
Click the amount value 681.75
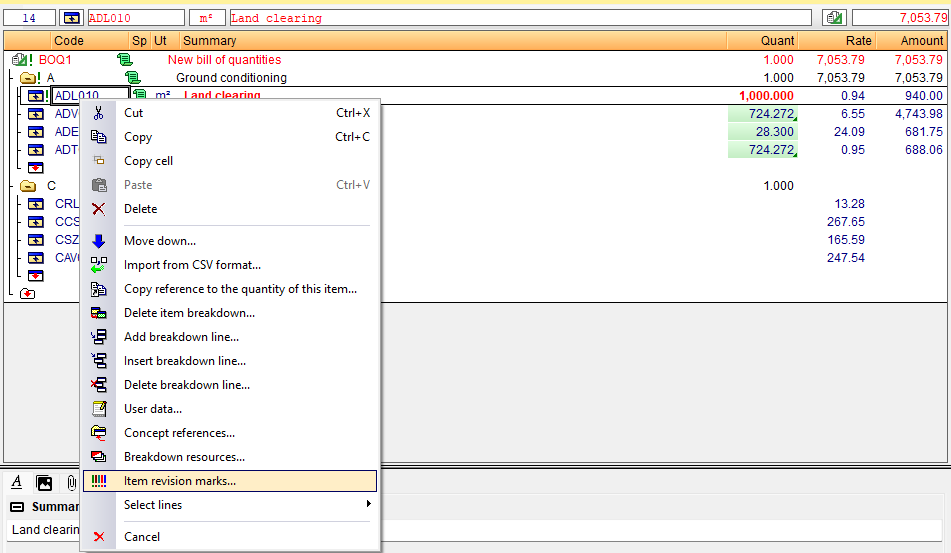[924, 132]
